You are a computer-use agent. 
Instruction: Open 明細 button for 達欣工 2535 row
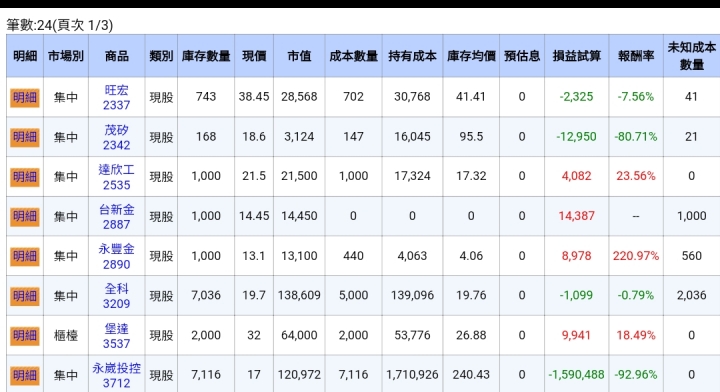[x=25, y=177]
